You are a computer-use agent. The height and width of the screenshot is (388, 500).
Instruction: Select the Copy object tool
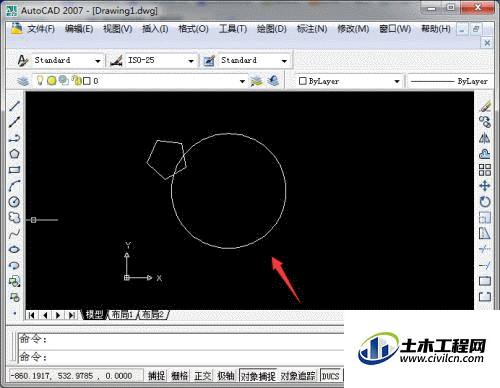click(485, 122)
